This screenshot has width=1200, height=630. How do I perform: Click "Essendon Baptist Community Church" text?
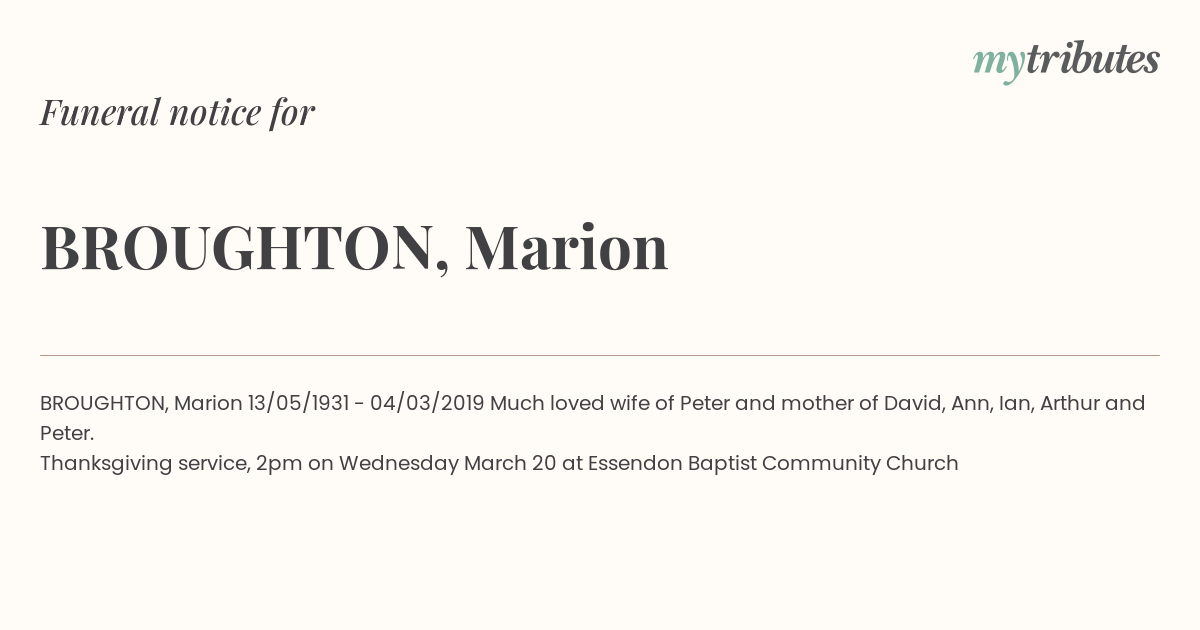(x=773, y=463)
